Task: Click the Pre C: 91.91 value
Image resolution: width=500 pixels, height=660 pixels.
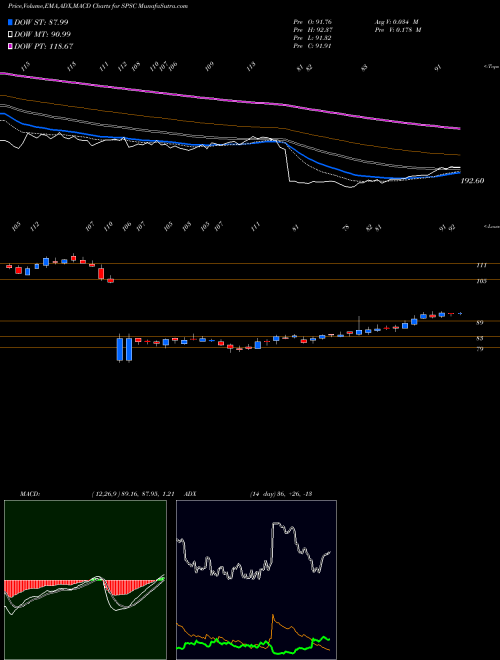Action: point(312,46)
